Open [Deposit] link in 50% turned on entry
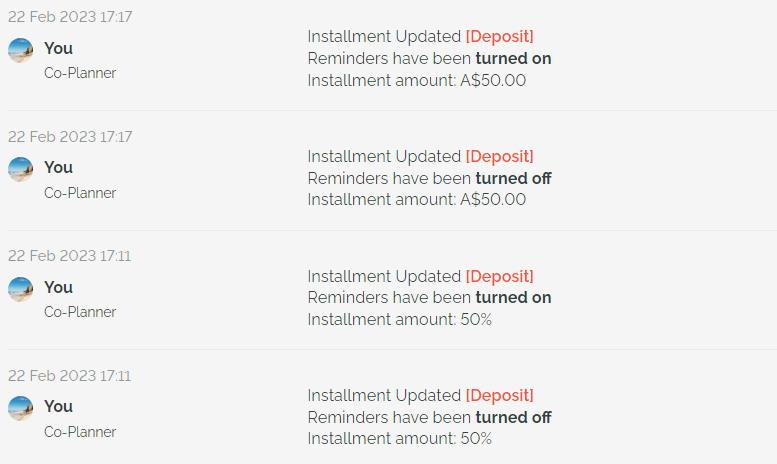The image size is (777, 464). coord(500,277)
